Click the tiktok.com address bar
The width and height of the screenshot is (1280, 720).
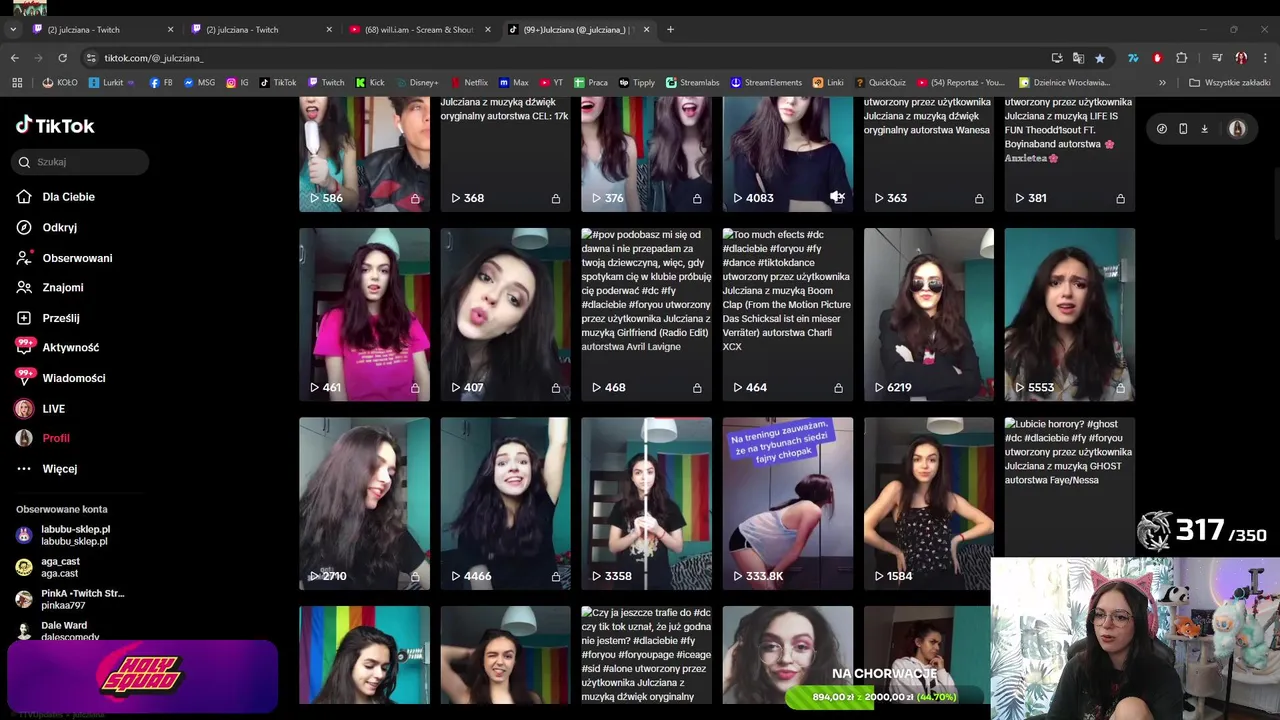[x=560, y=58]
